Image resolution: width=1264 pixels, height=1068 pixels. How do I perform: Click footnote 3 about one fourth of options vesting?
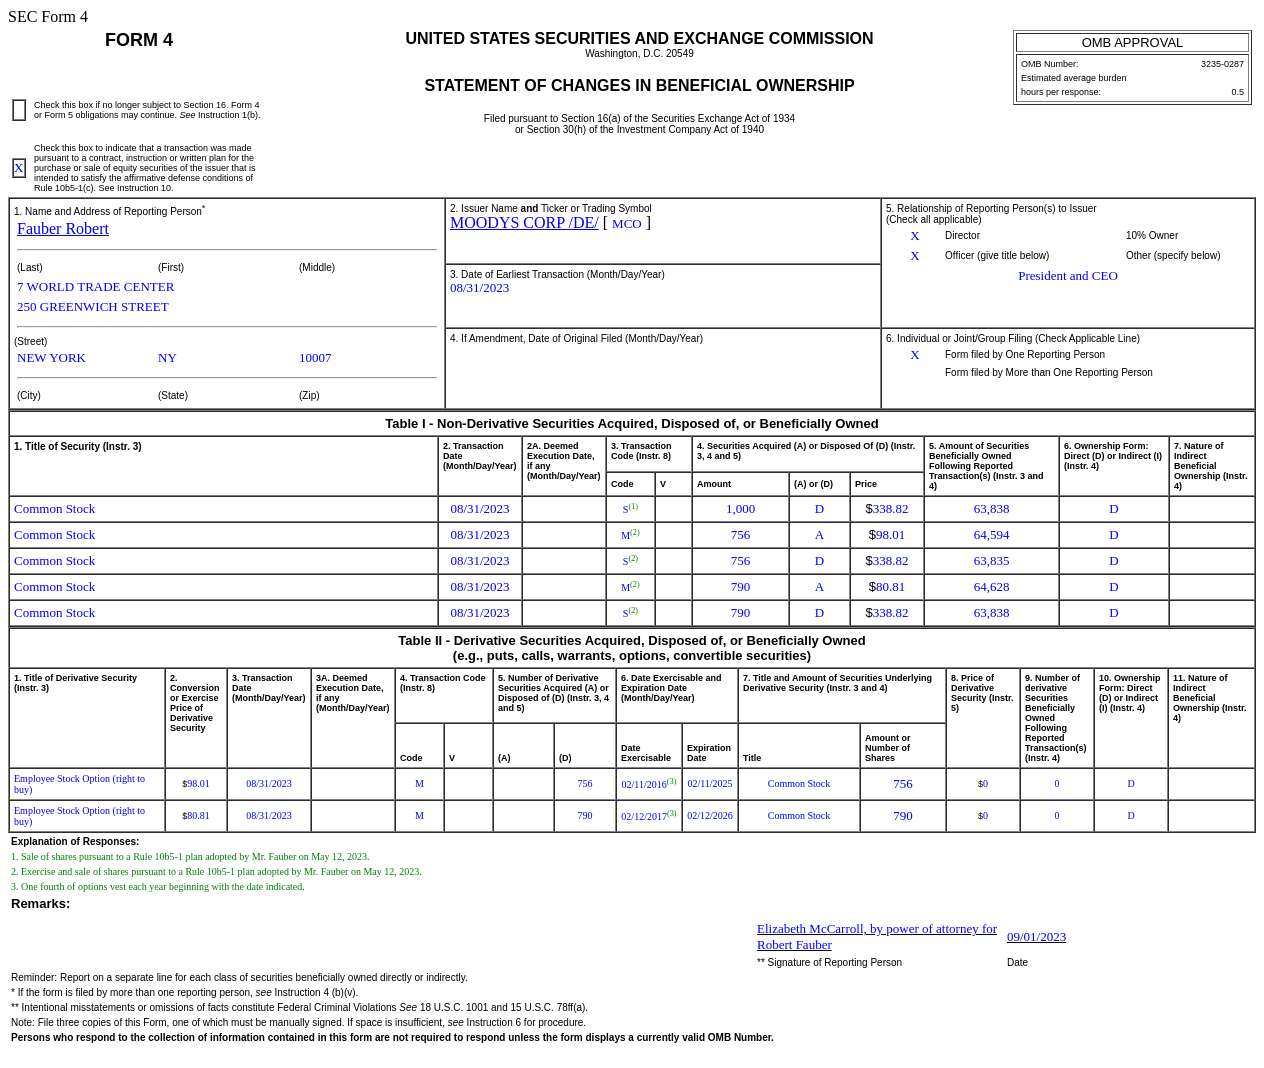[158, 887]
